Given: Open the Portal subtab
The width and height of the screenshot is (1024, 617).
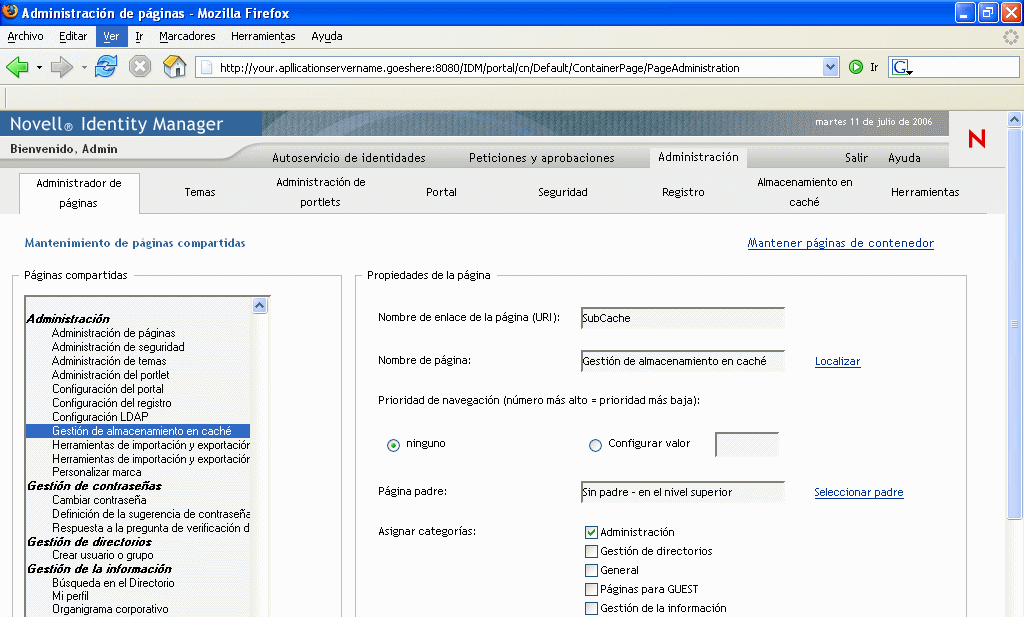Looking at the screenshot, I should coord(441,193).
